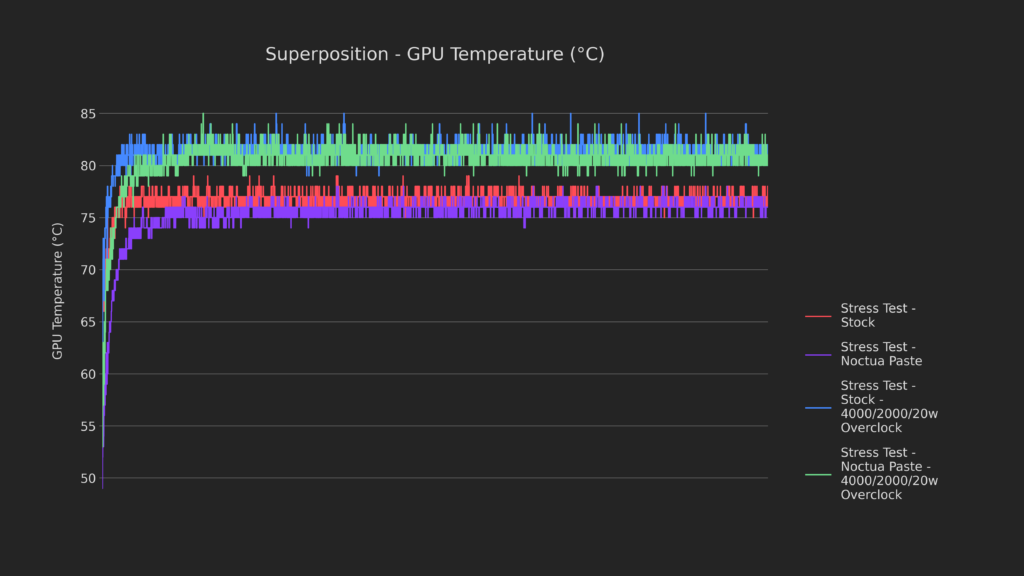Image resolution: width=1024 pixels, height=576 pixels.
Task: Toggle the plain 'Stress Test - Stock' legend label
Action: pos(878,316)
